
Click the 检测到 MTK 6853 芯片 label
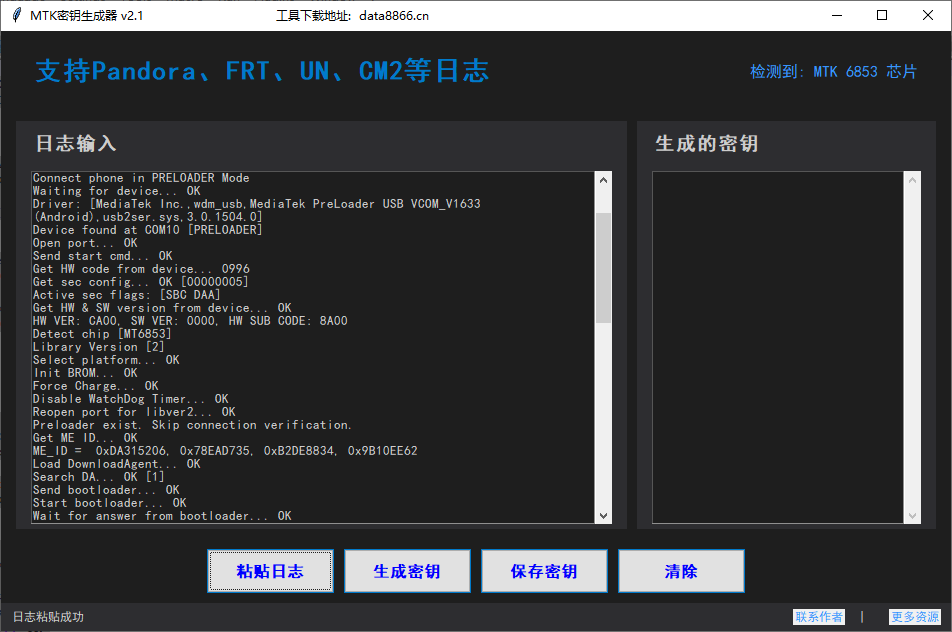[833, 72]
